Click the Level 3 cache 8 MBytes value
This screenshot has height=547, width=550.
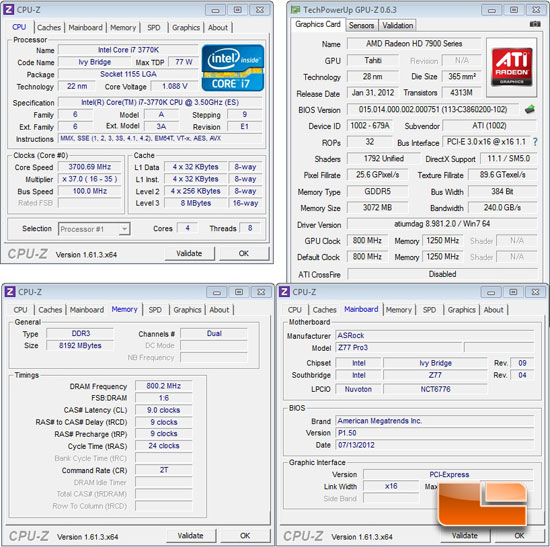click(x=195, y=203)
